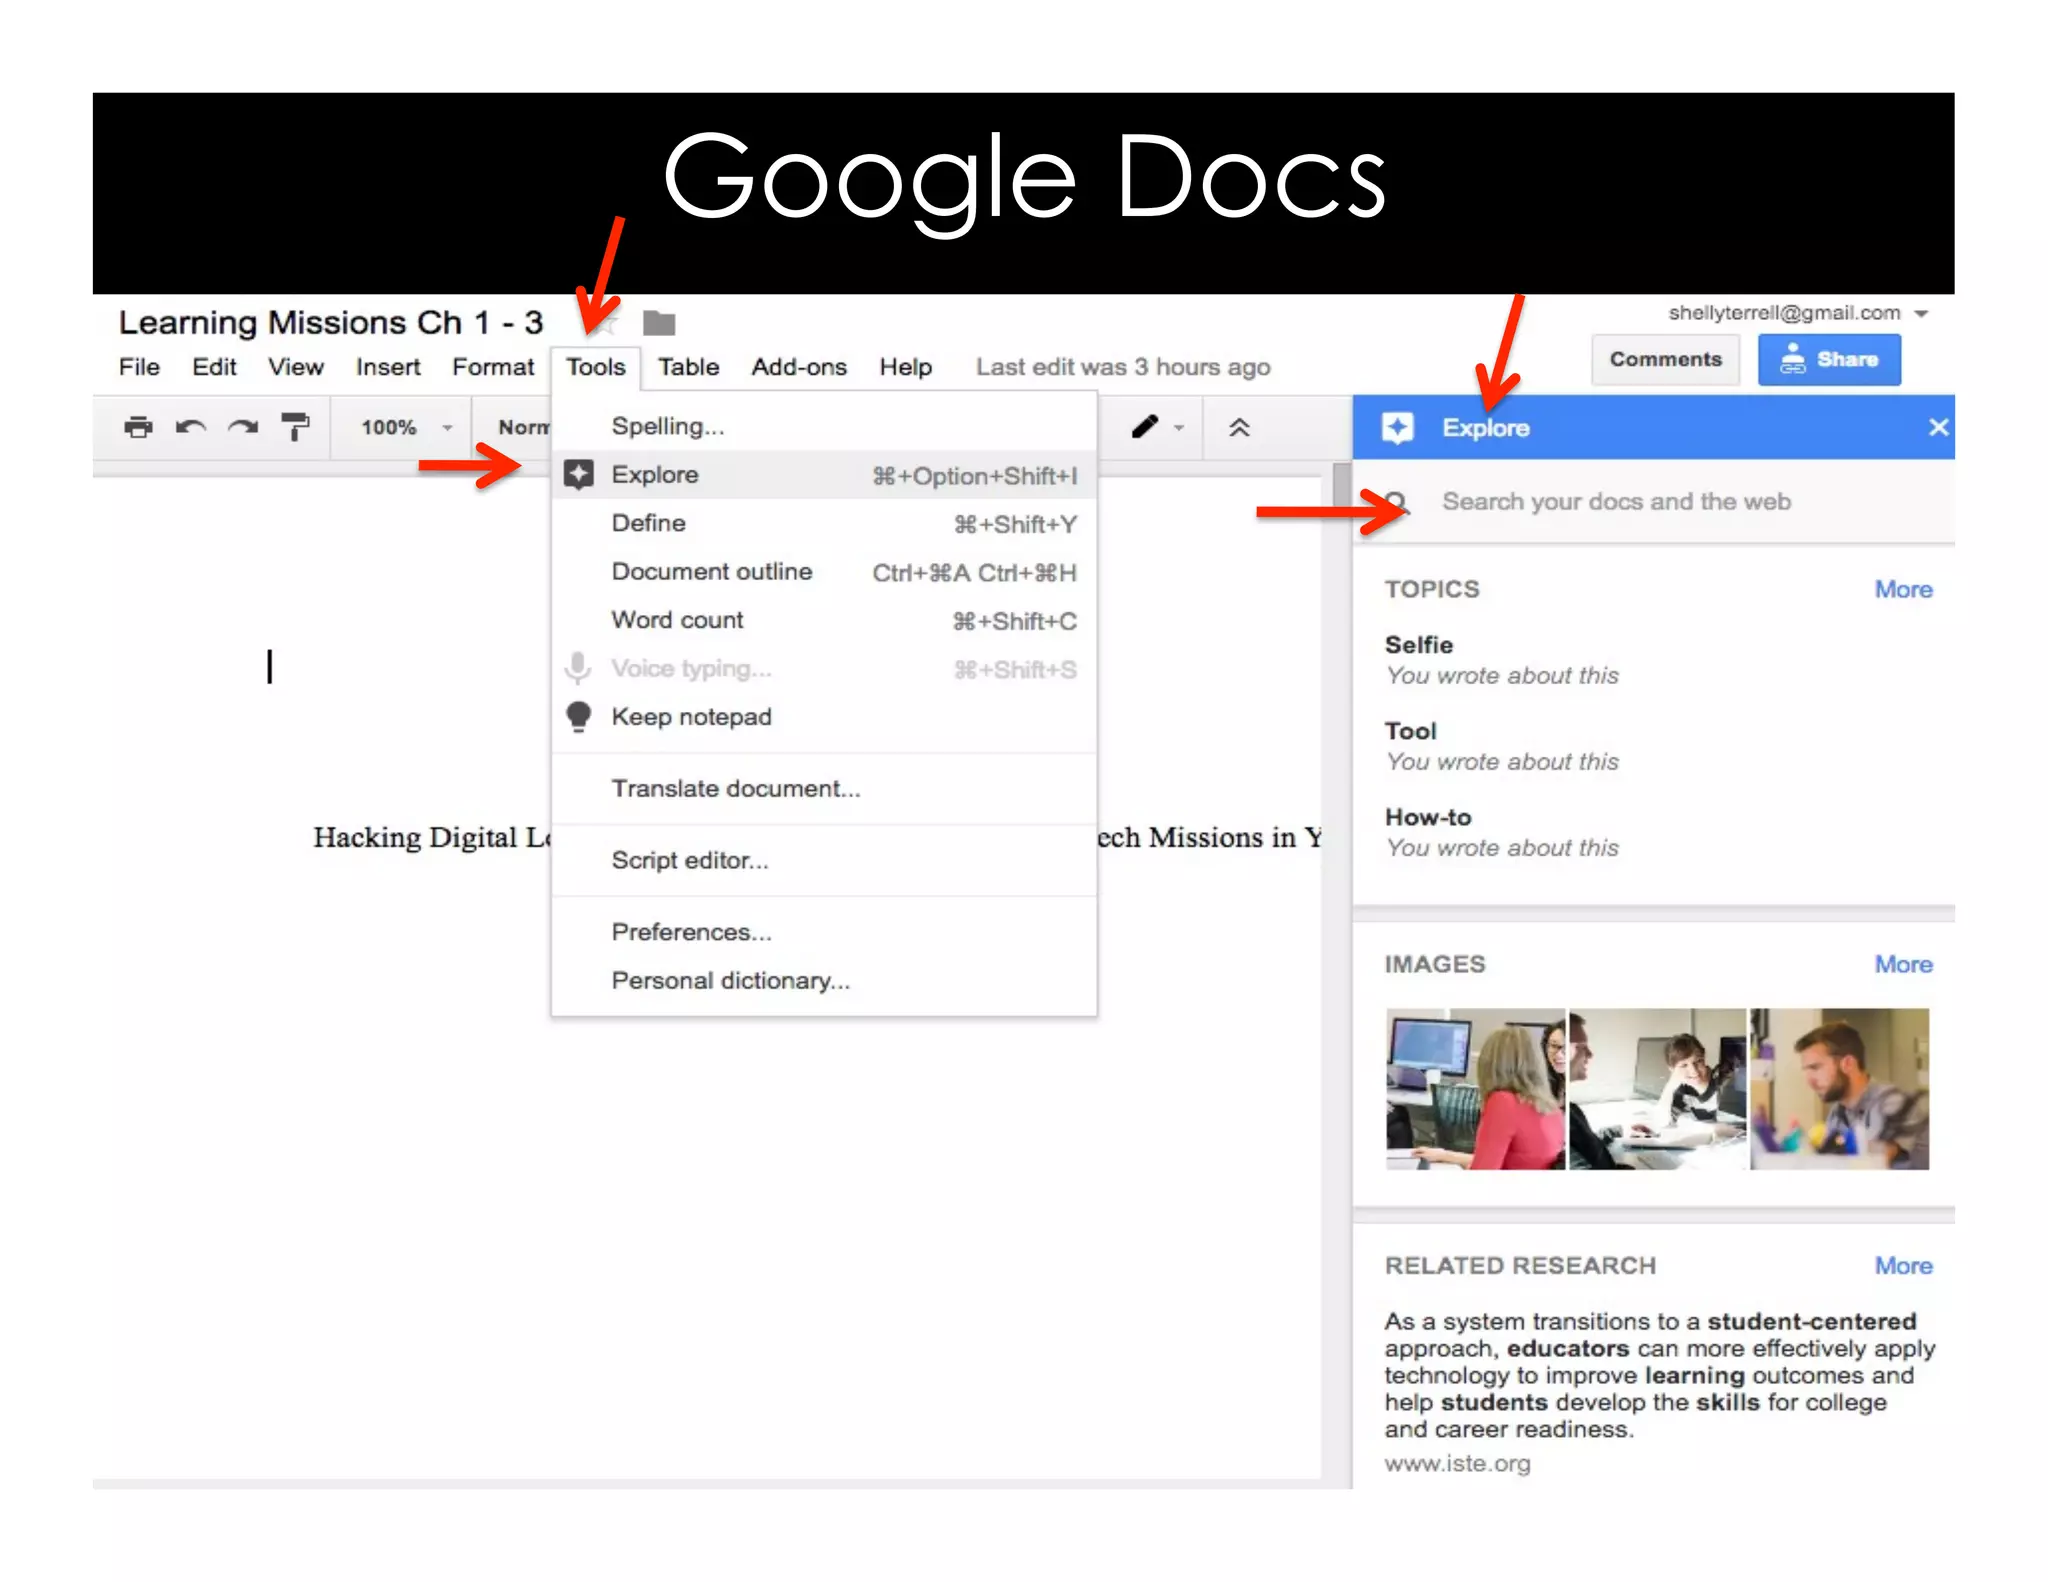Close the Explore panel with X
This screenshot has height=1582, width=2048.
(1938, 428)
